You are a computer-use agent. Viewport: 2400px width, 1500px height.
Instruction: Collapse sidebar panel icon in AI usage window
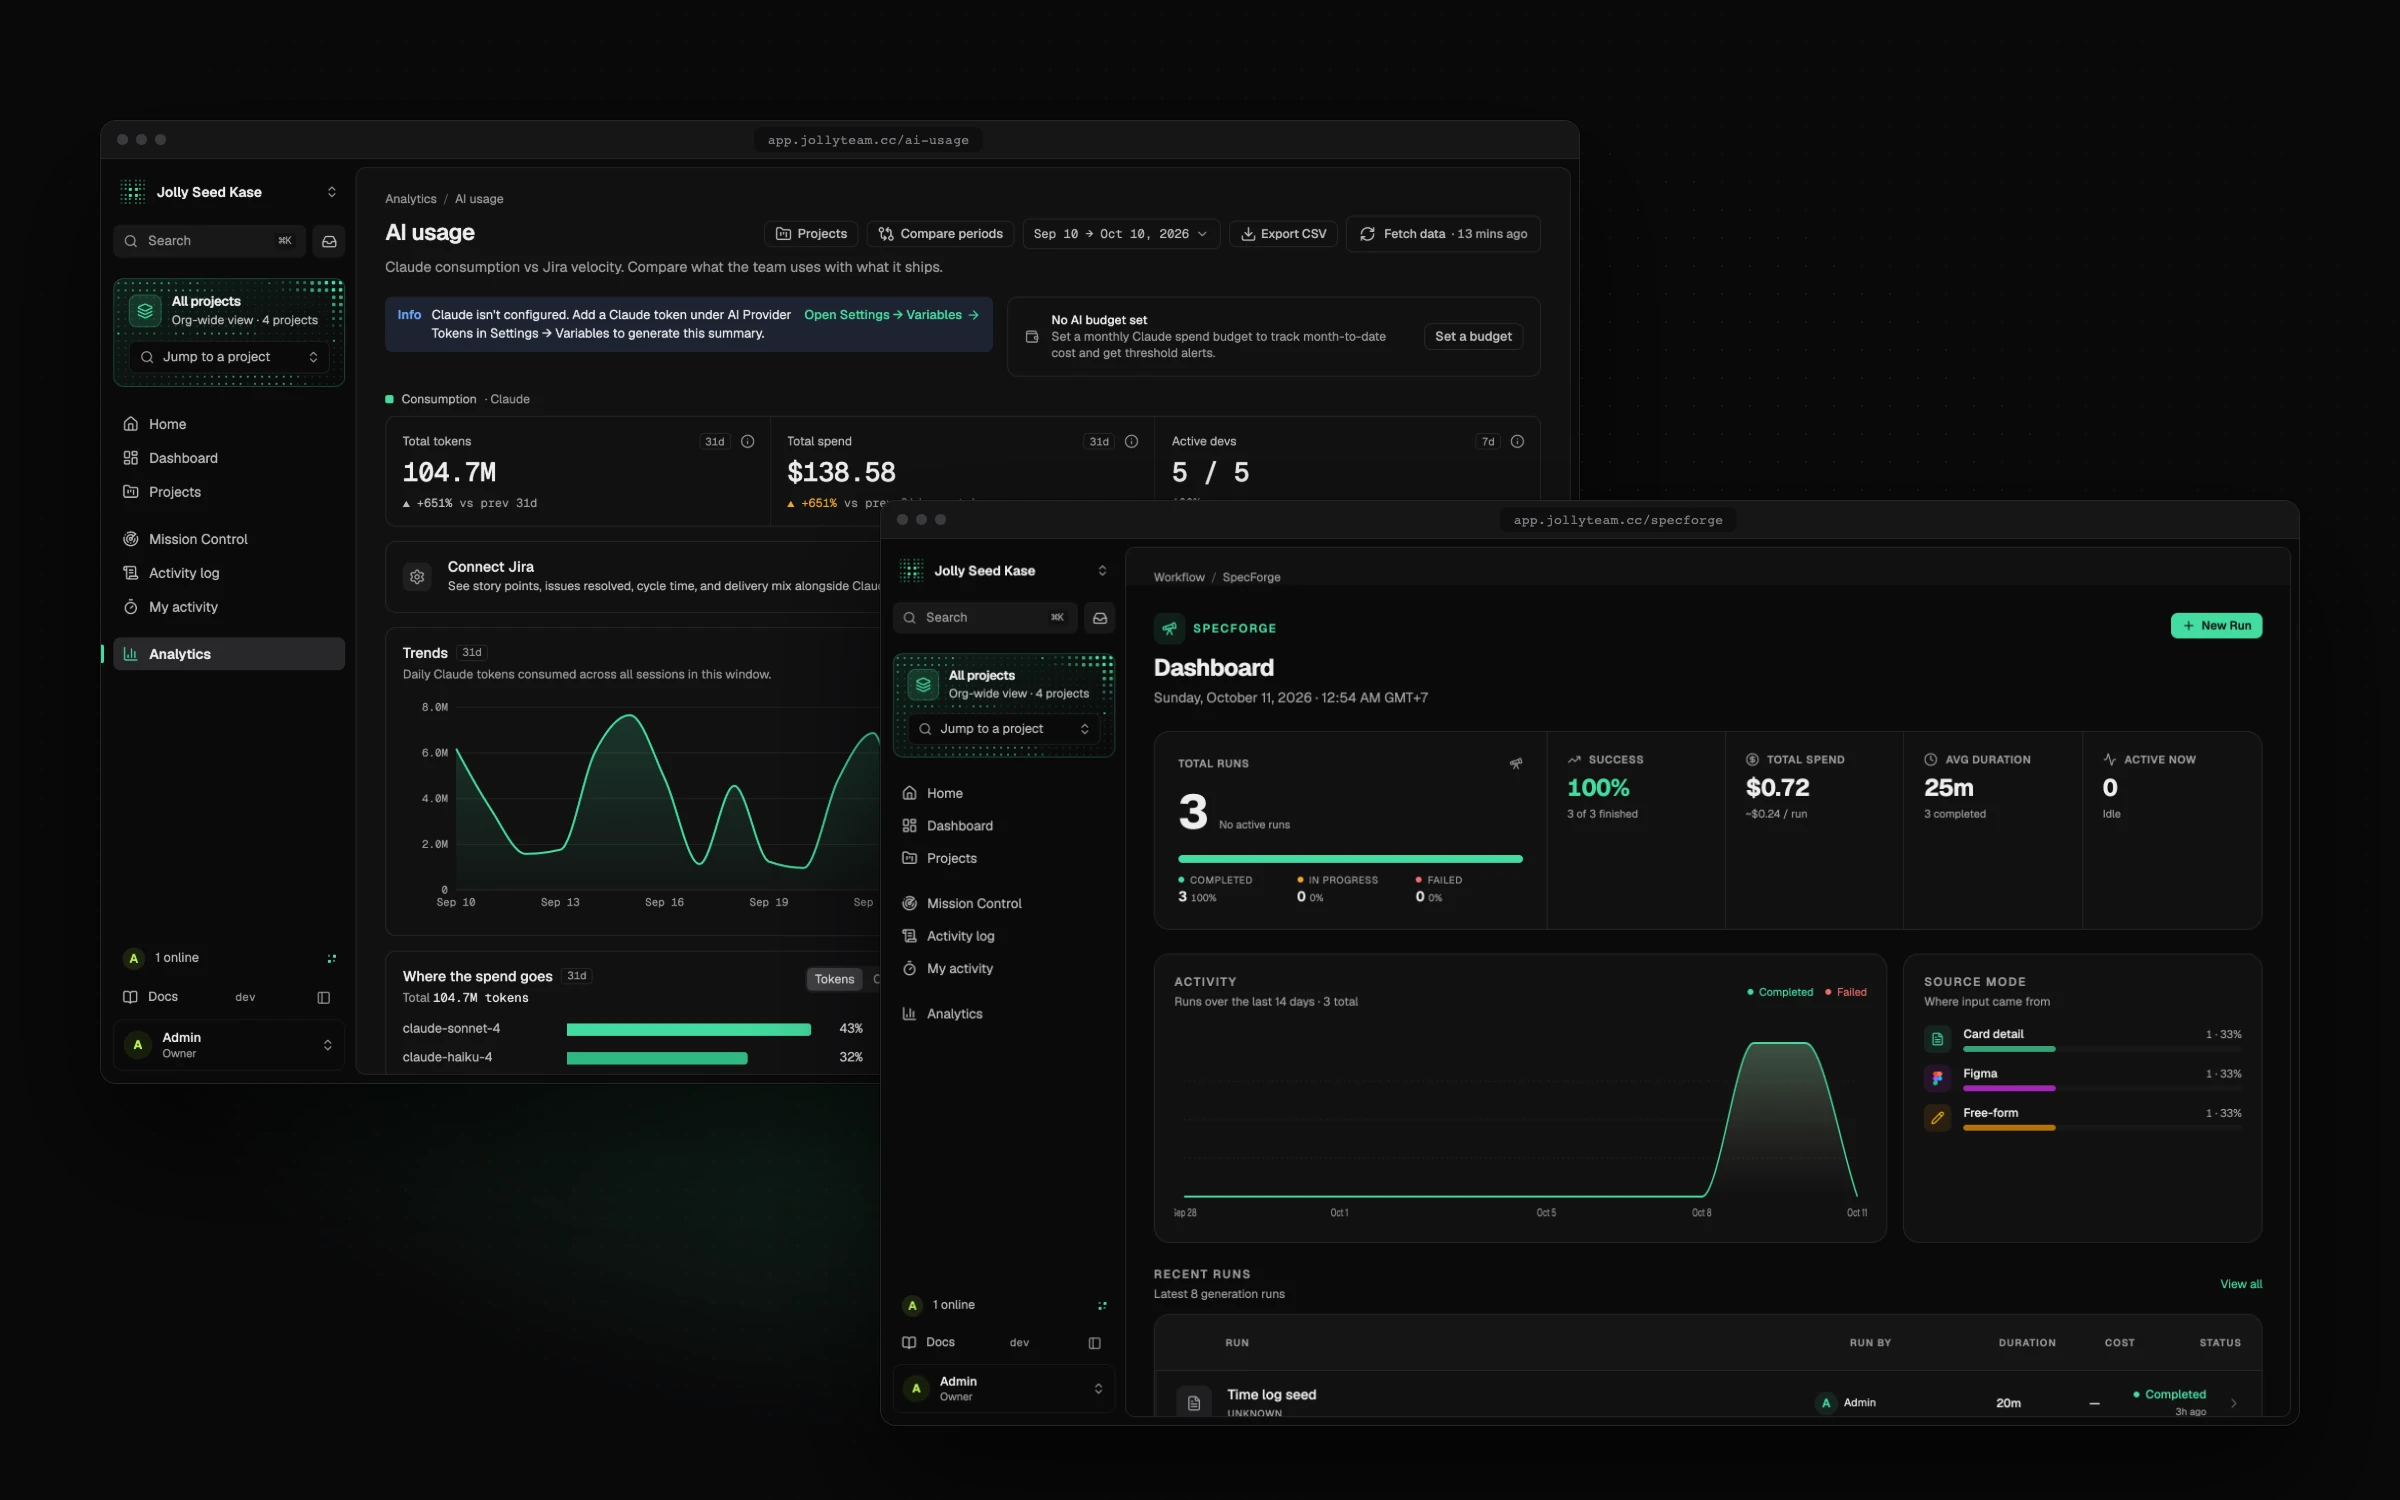pyautogui.click(x=323, y=997)
